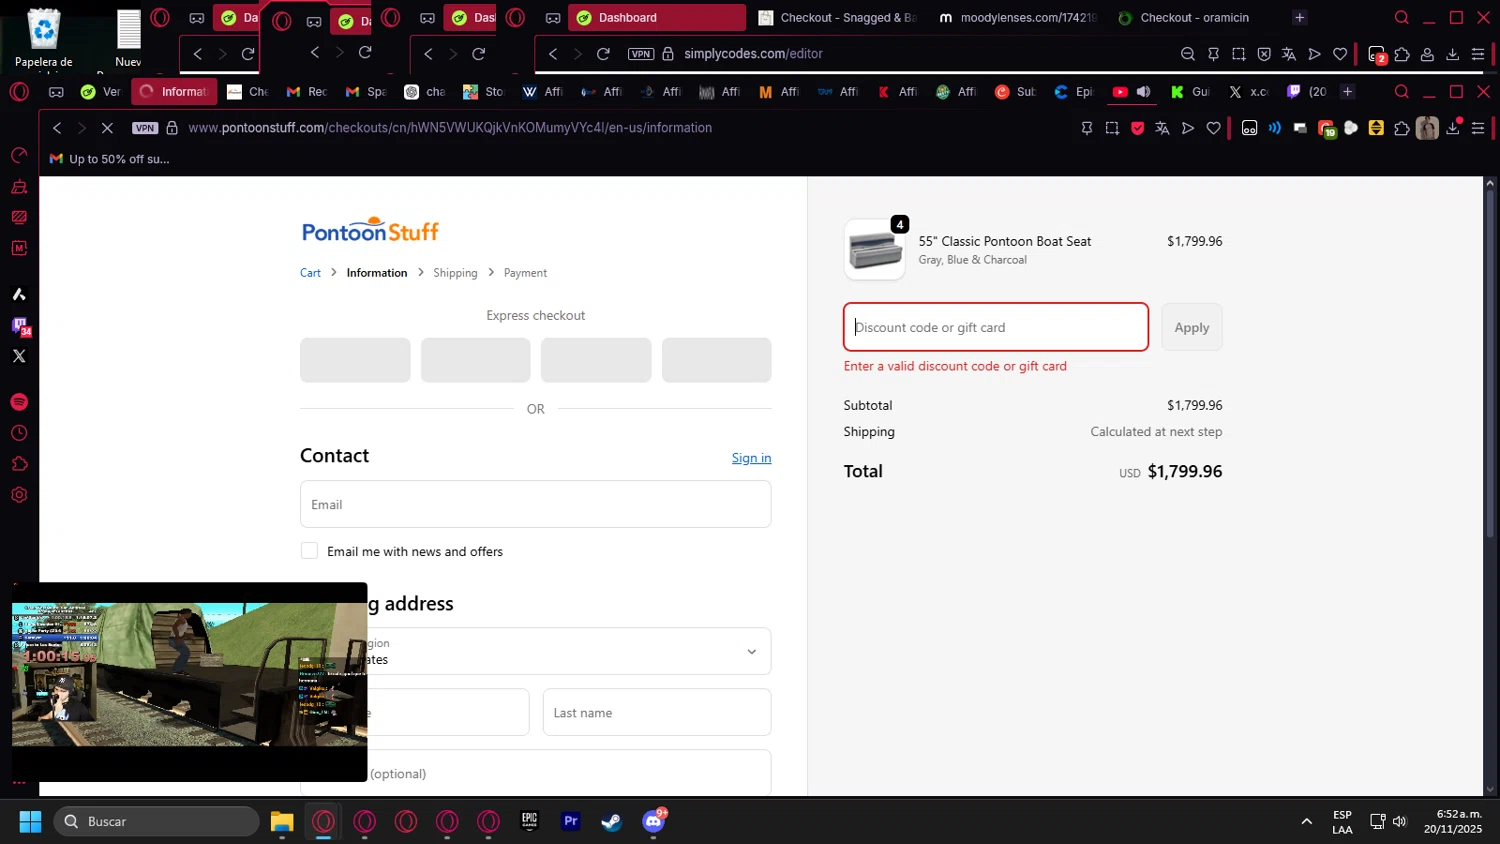Click the pontoon boat seat product thumbnail
This screenshot has height=844, width=1500.
pyautogui.click(x=874, y=249)
